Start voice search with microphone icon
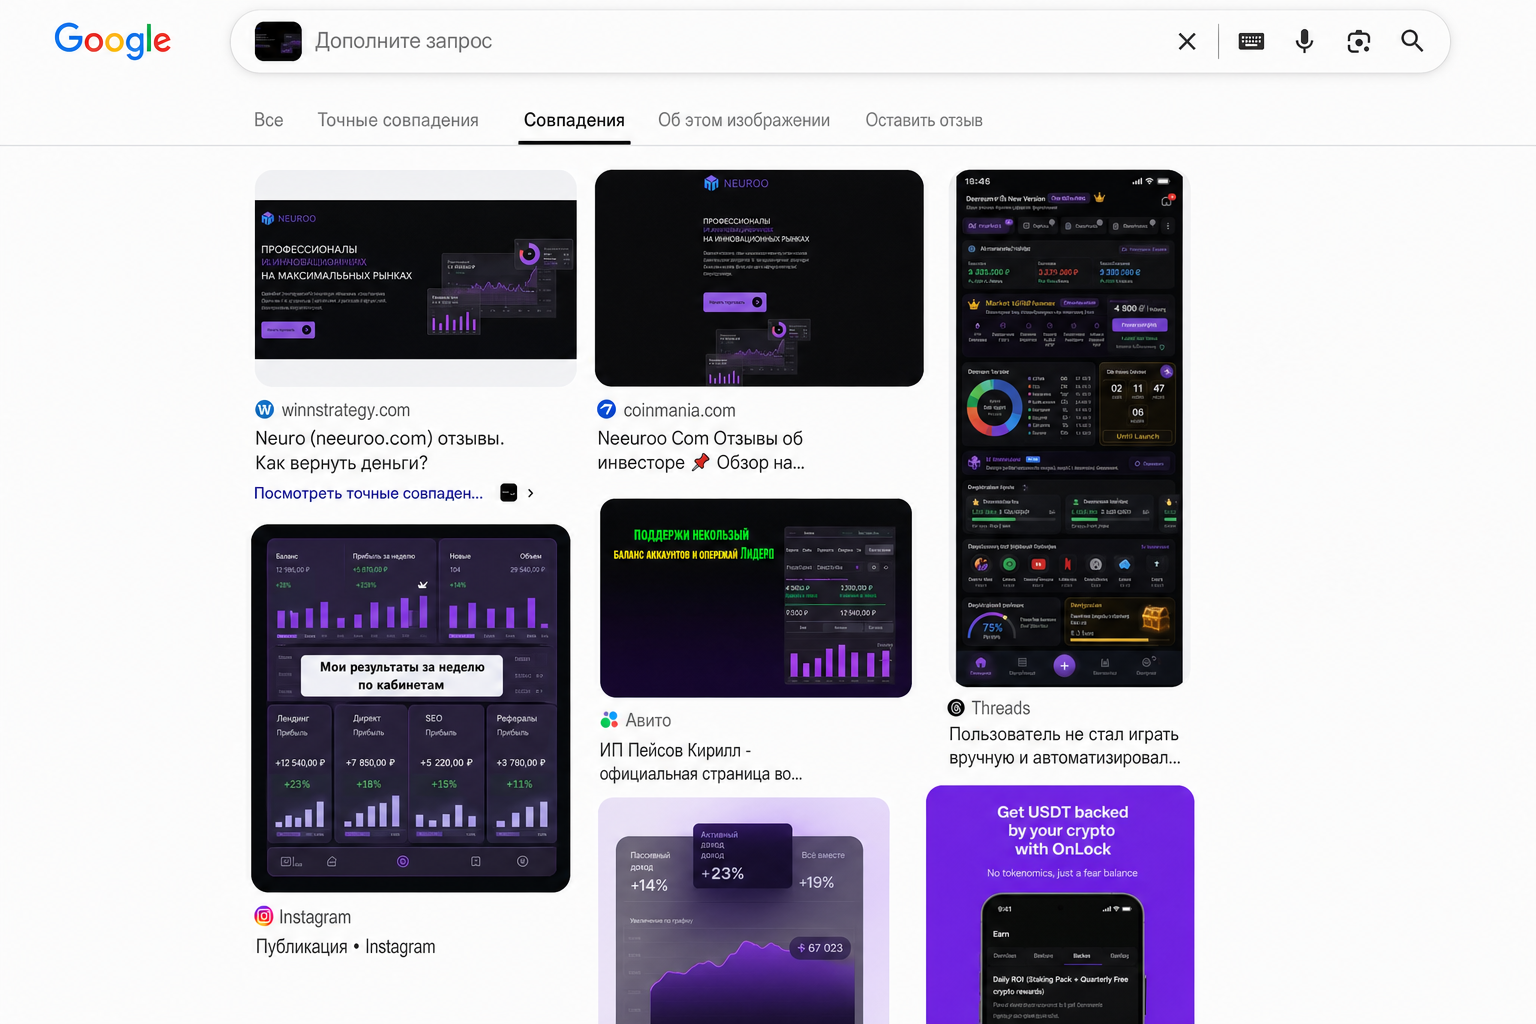This screenshot has width=1536, height=1024. [1304, 41]
